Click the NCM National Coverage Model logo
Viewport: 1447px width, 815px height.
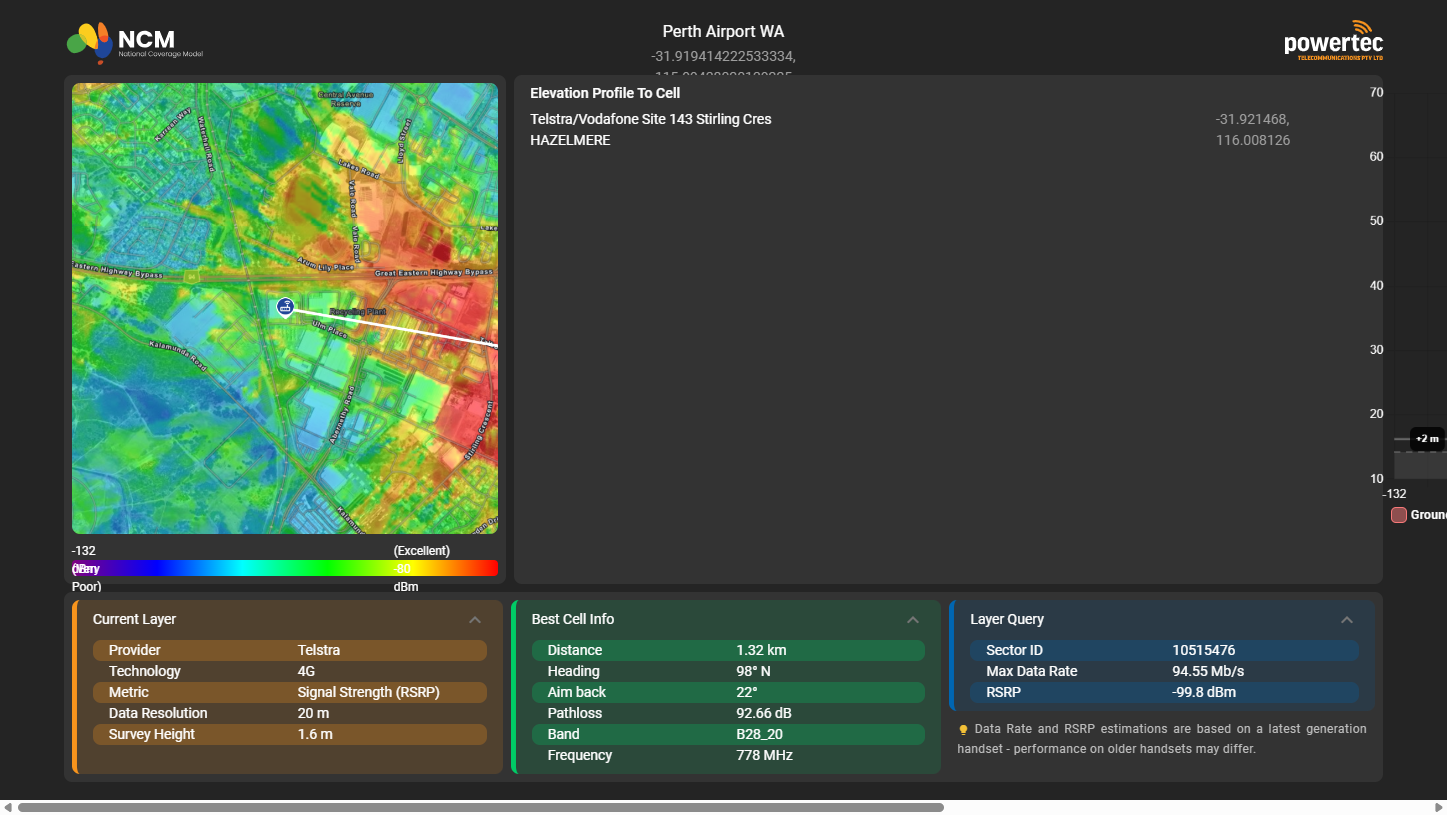pyautogui.click(x=135, y=43)
